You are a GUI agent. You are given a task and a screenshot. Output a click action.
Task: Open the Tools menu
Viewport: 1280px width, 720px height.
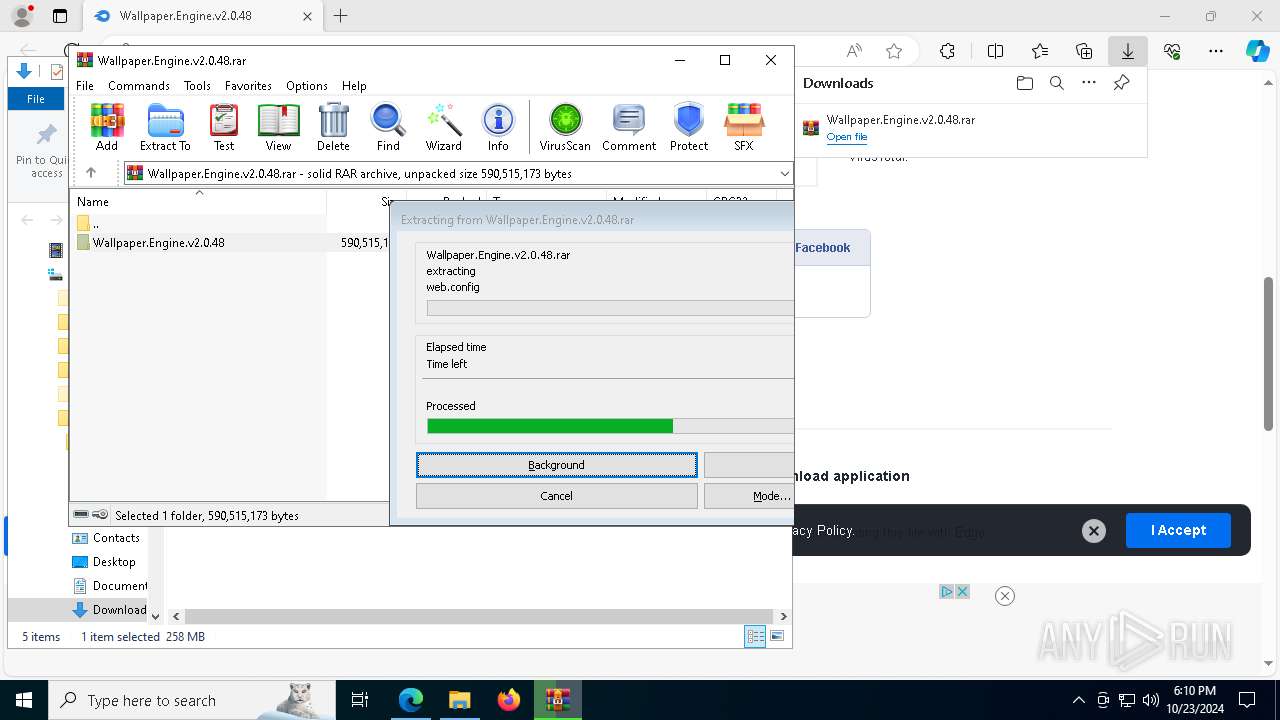tap(197, 86)
